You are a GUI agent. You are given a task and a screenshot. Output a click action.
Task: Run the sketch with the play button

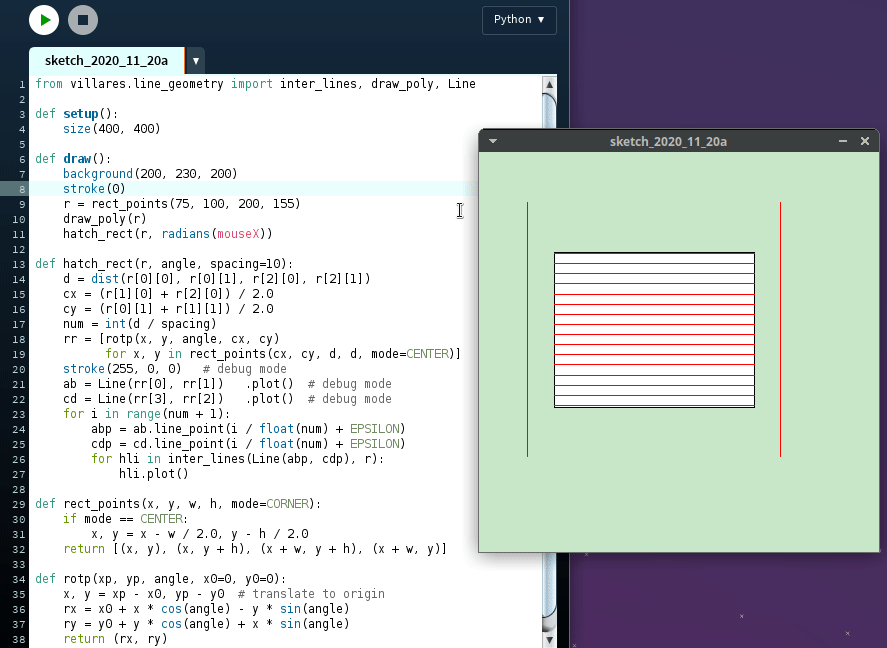(44, 19)
